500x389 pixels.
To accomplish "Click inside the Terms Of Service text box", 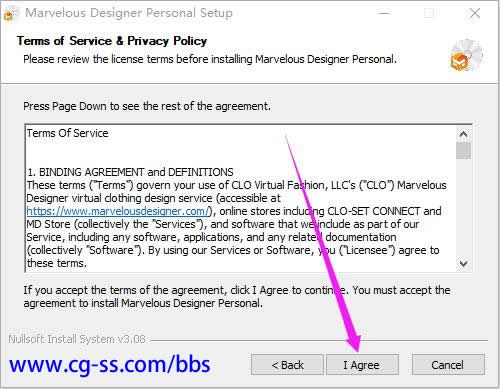I will [x=240, y=198].
